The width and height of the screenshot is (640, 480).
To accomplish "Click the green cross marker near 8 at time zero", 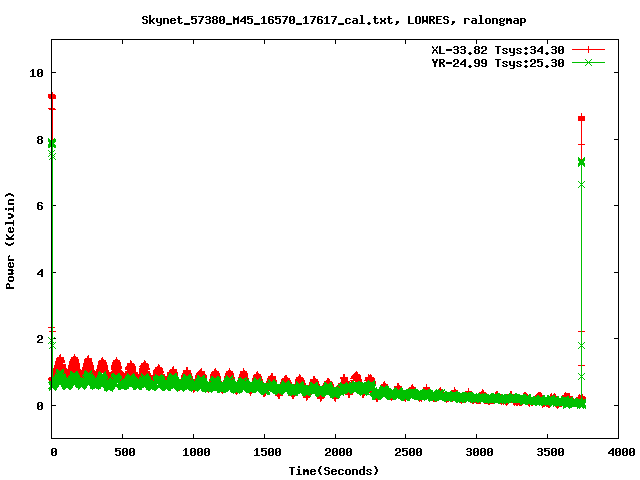I will pyautogui.click(x=52, y=143).
